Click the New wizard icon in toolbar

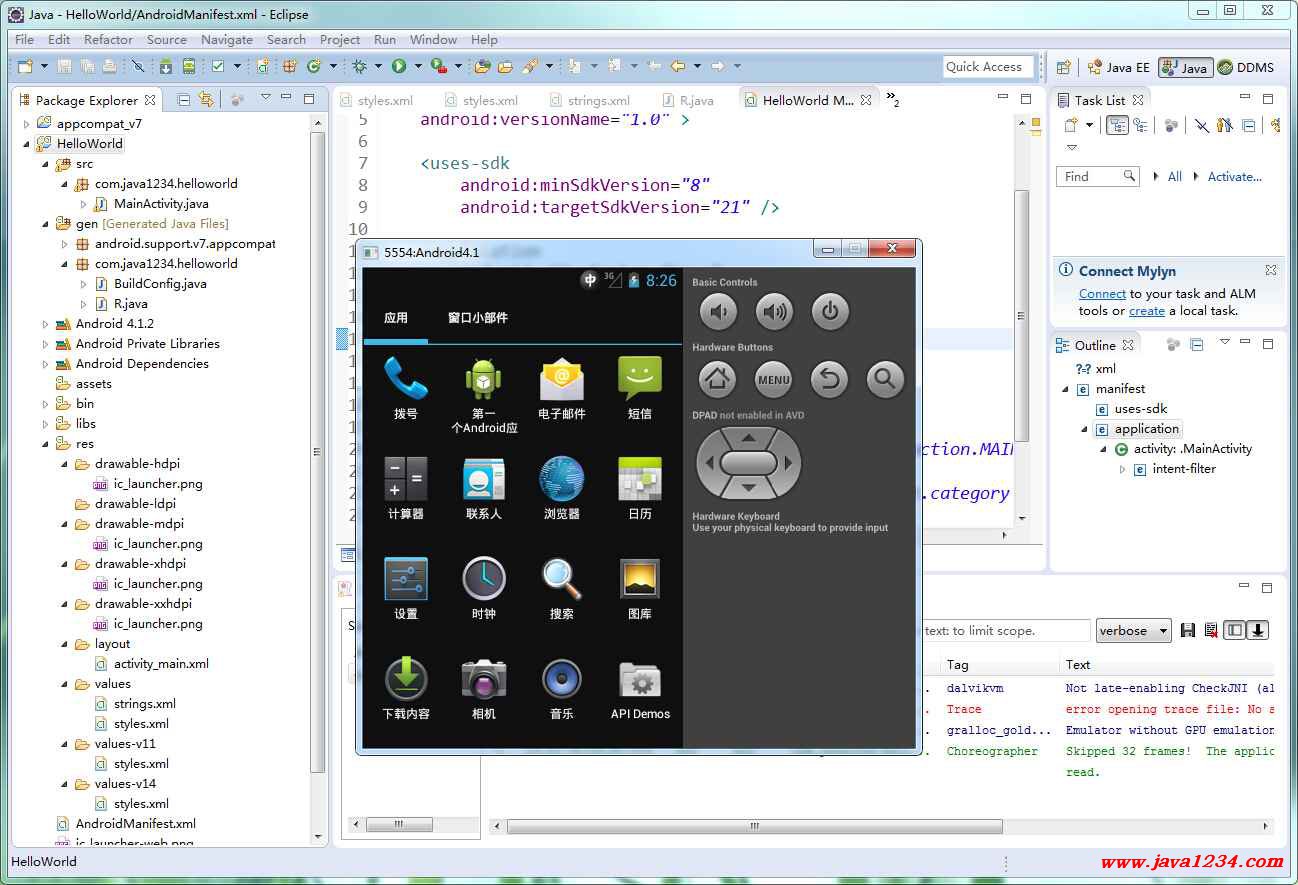(25, 66)
